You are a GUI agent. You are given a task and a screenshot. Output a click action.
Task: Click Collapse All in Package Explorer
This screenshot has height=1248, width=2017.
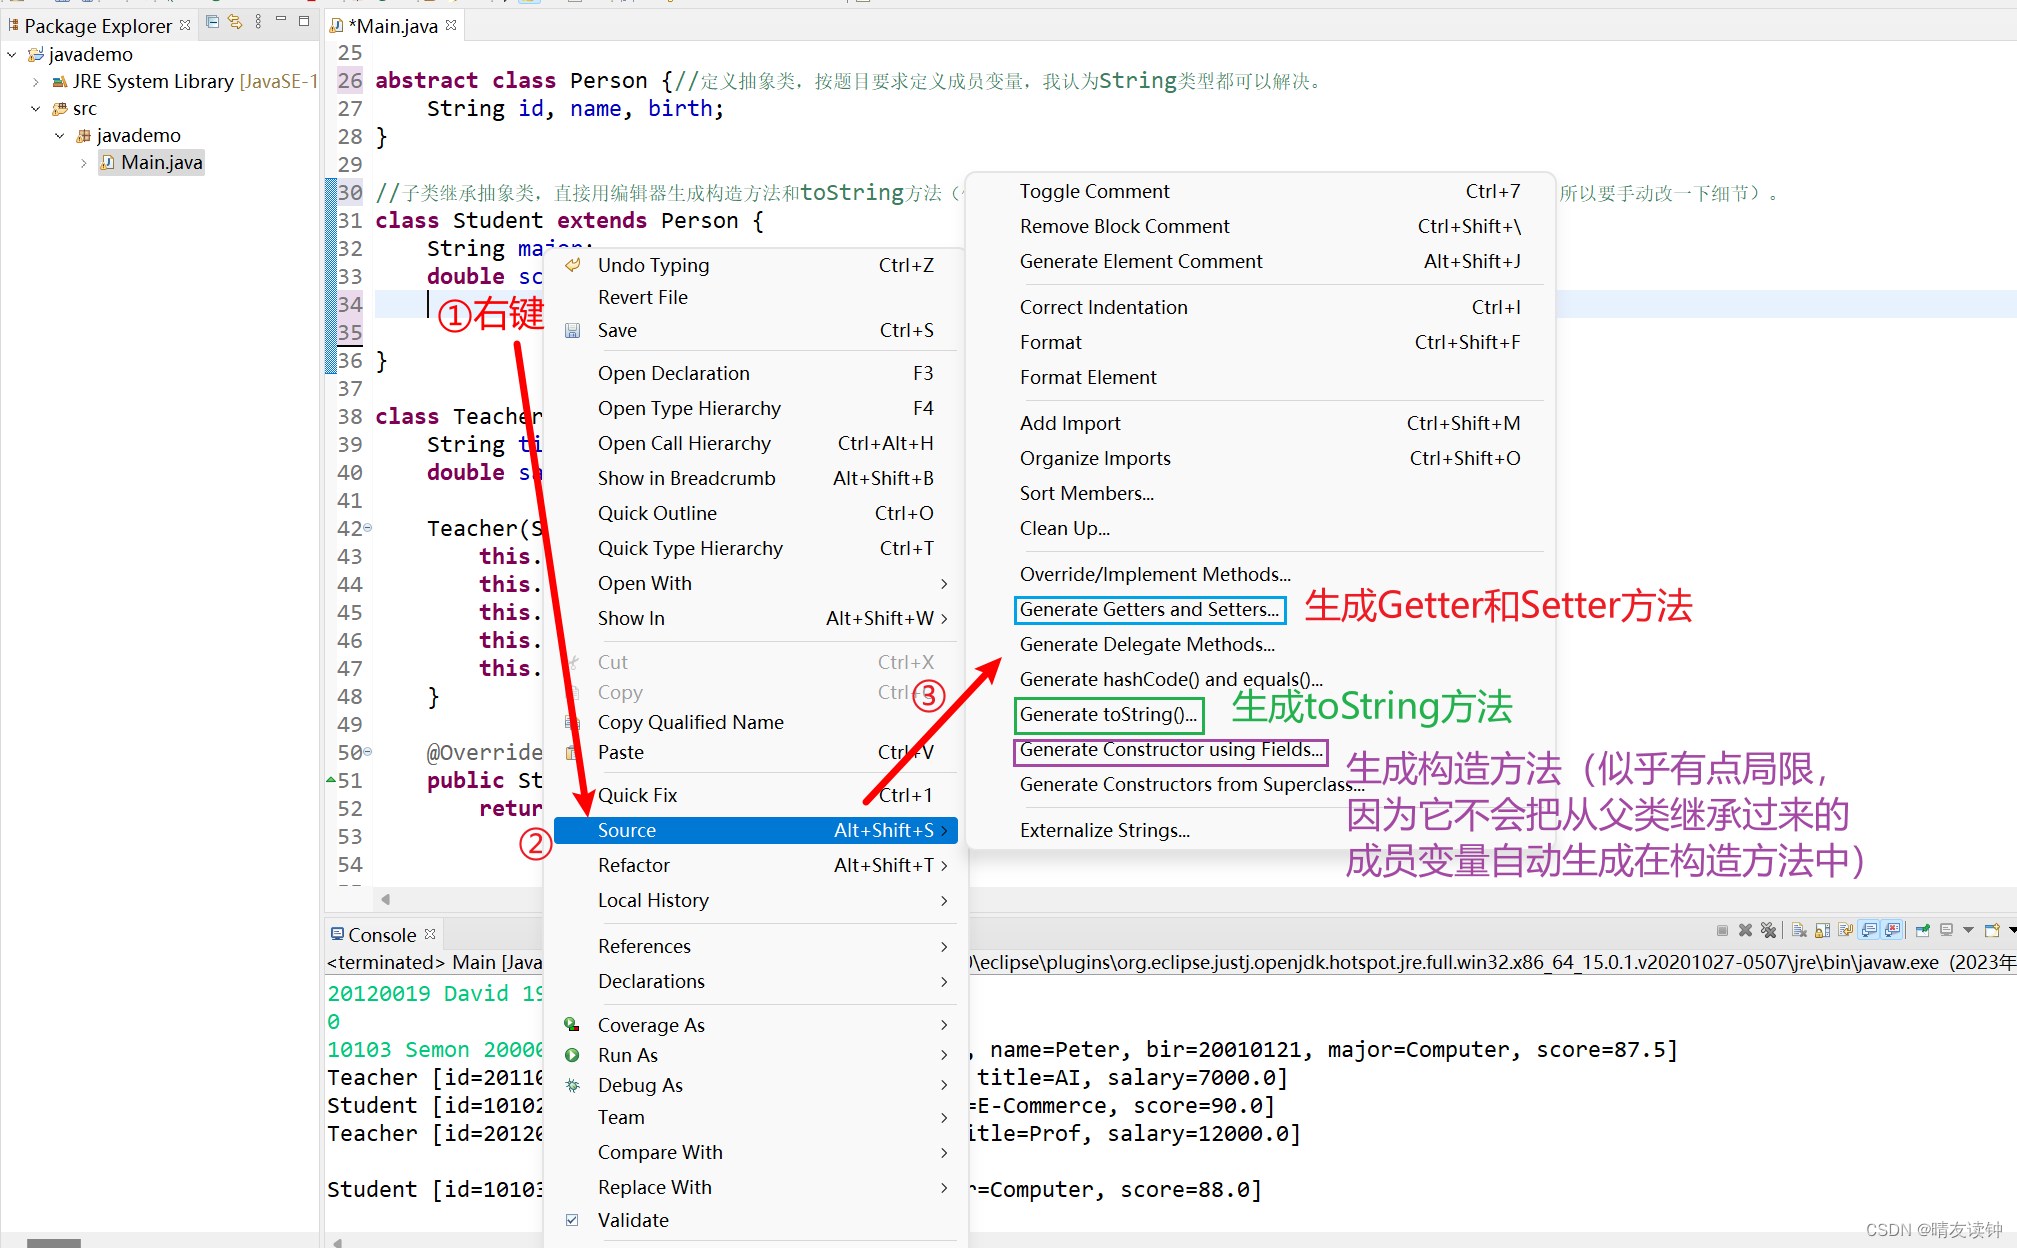click(212, 21)
